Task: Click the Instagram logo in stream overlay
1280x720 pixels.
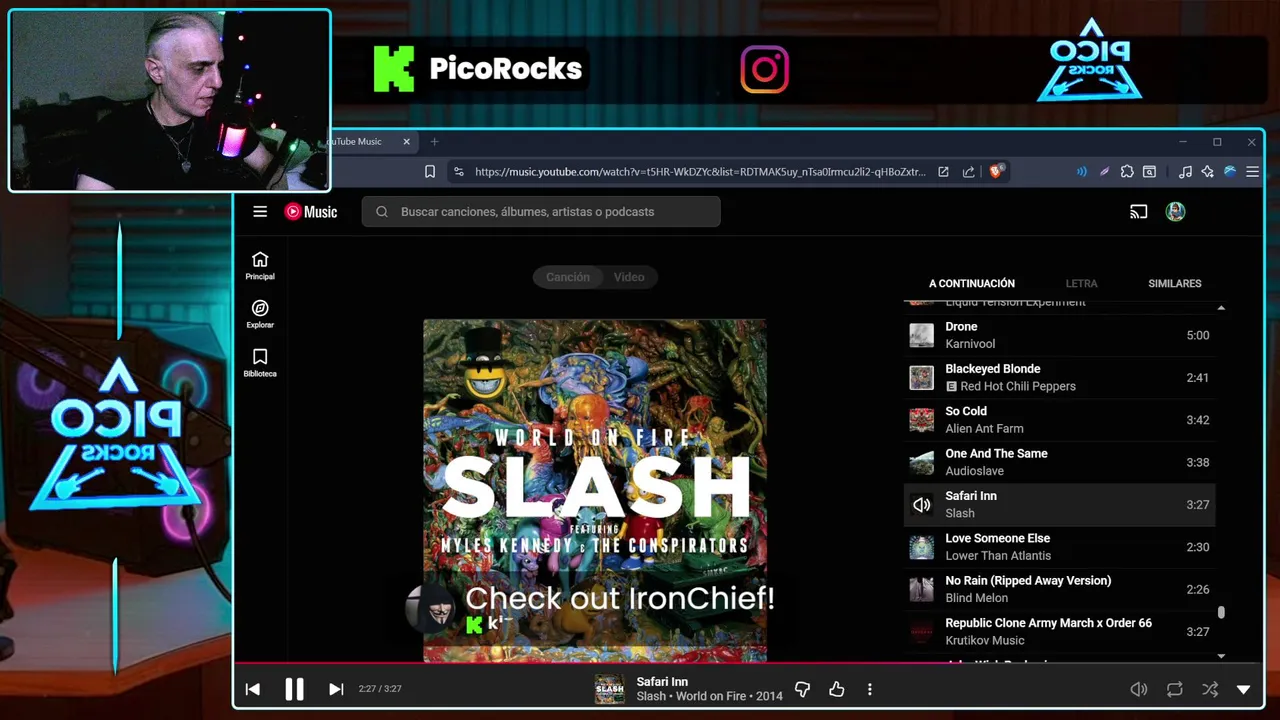Action: [x=765, y=69]
